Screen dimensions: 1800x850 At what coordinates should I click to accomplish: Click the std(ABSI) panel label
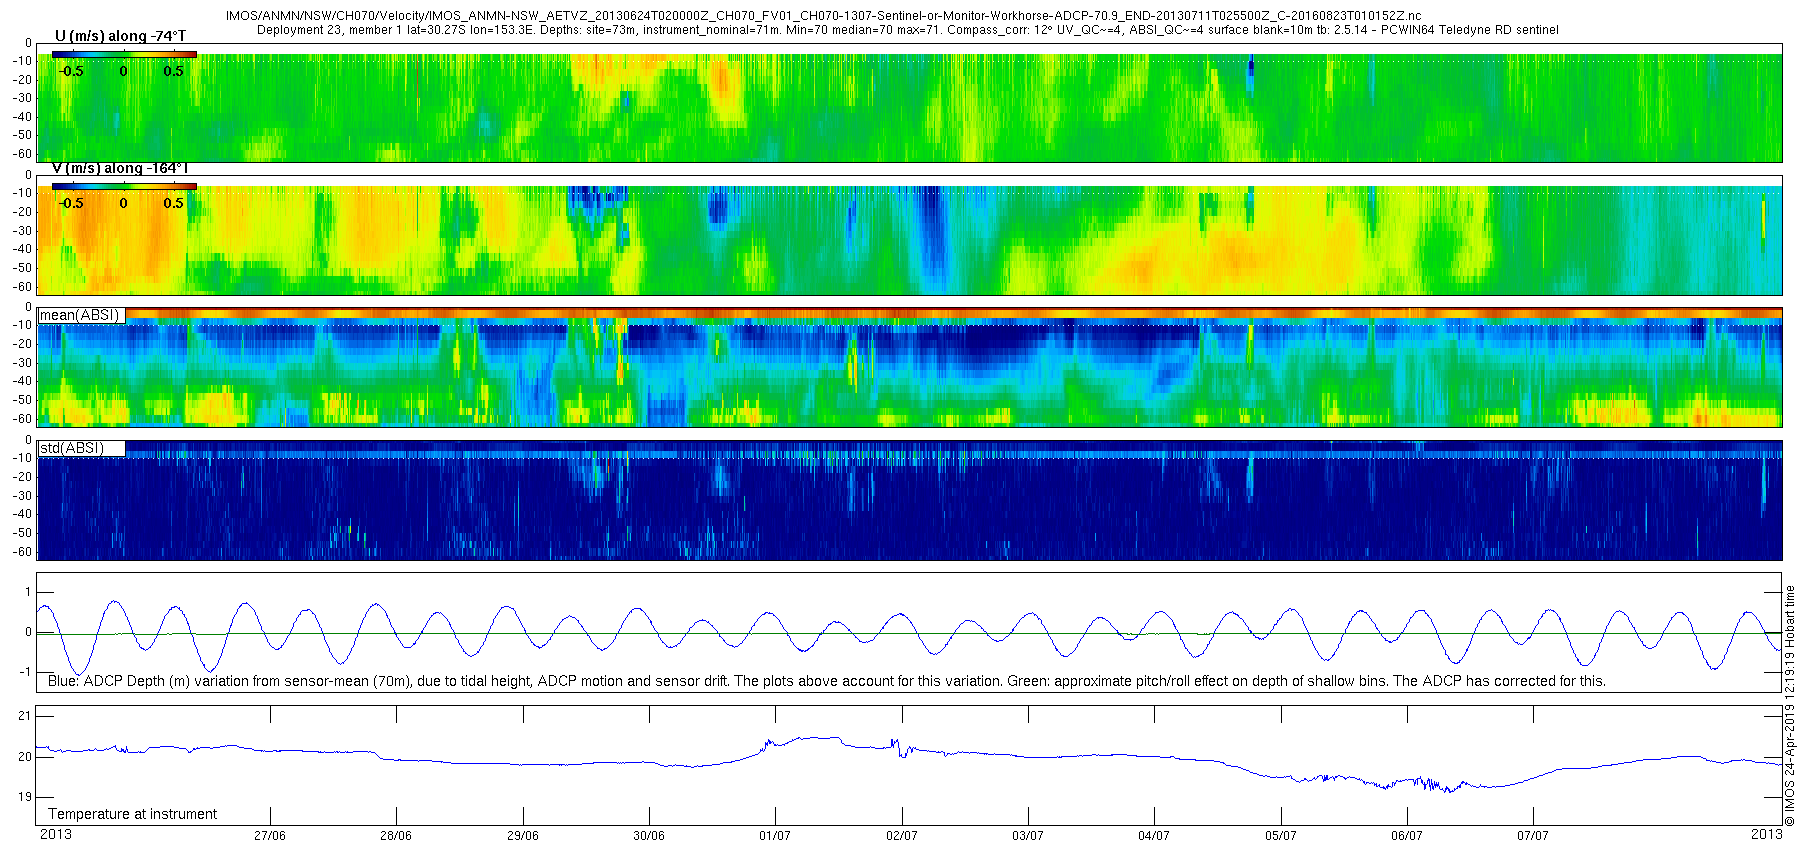click(x=72, y=448)
